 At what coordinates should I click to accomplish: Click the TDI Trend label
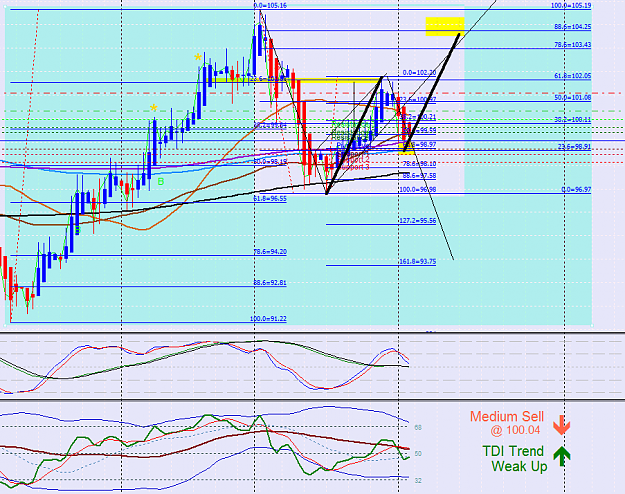(x=513, y=451)
